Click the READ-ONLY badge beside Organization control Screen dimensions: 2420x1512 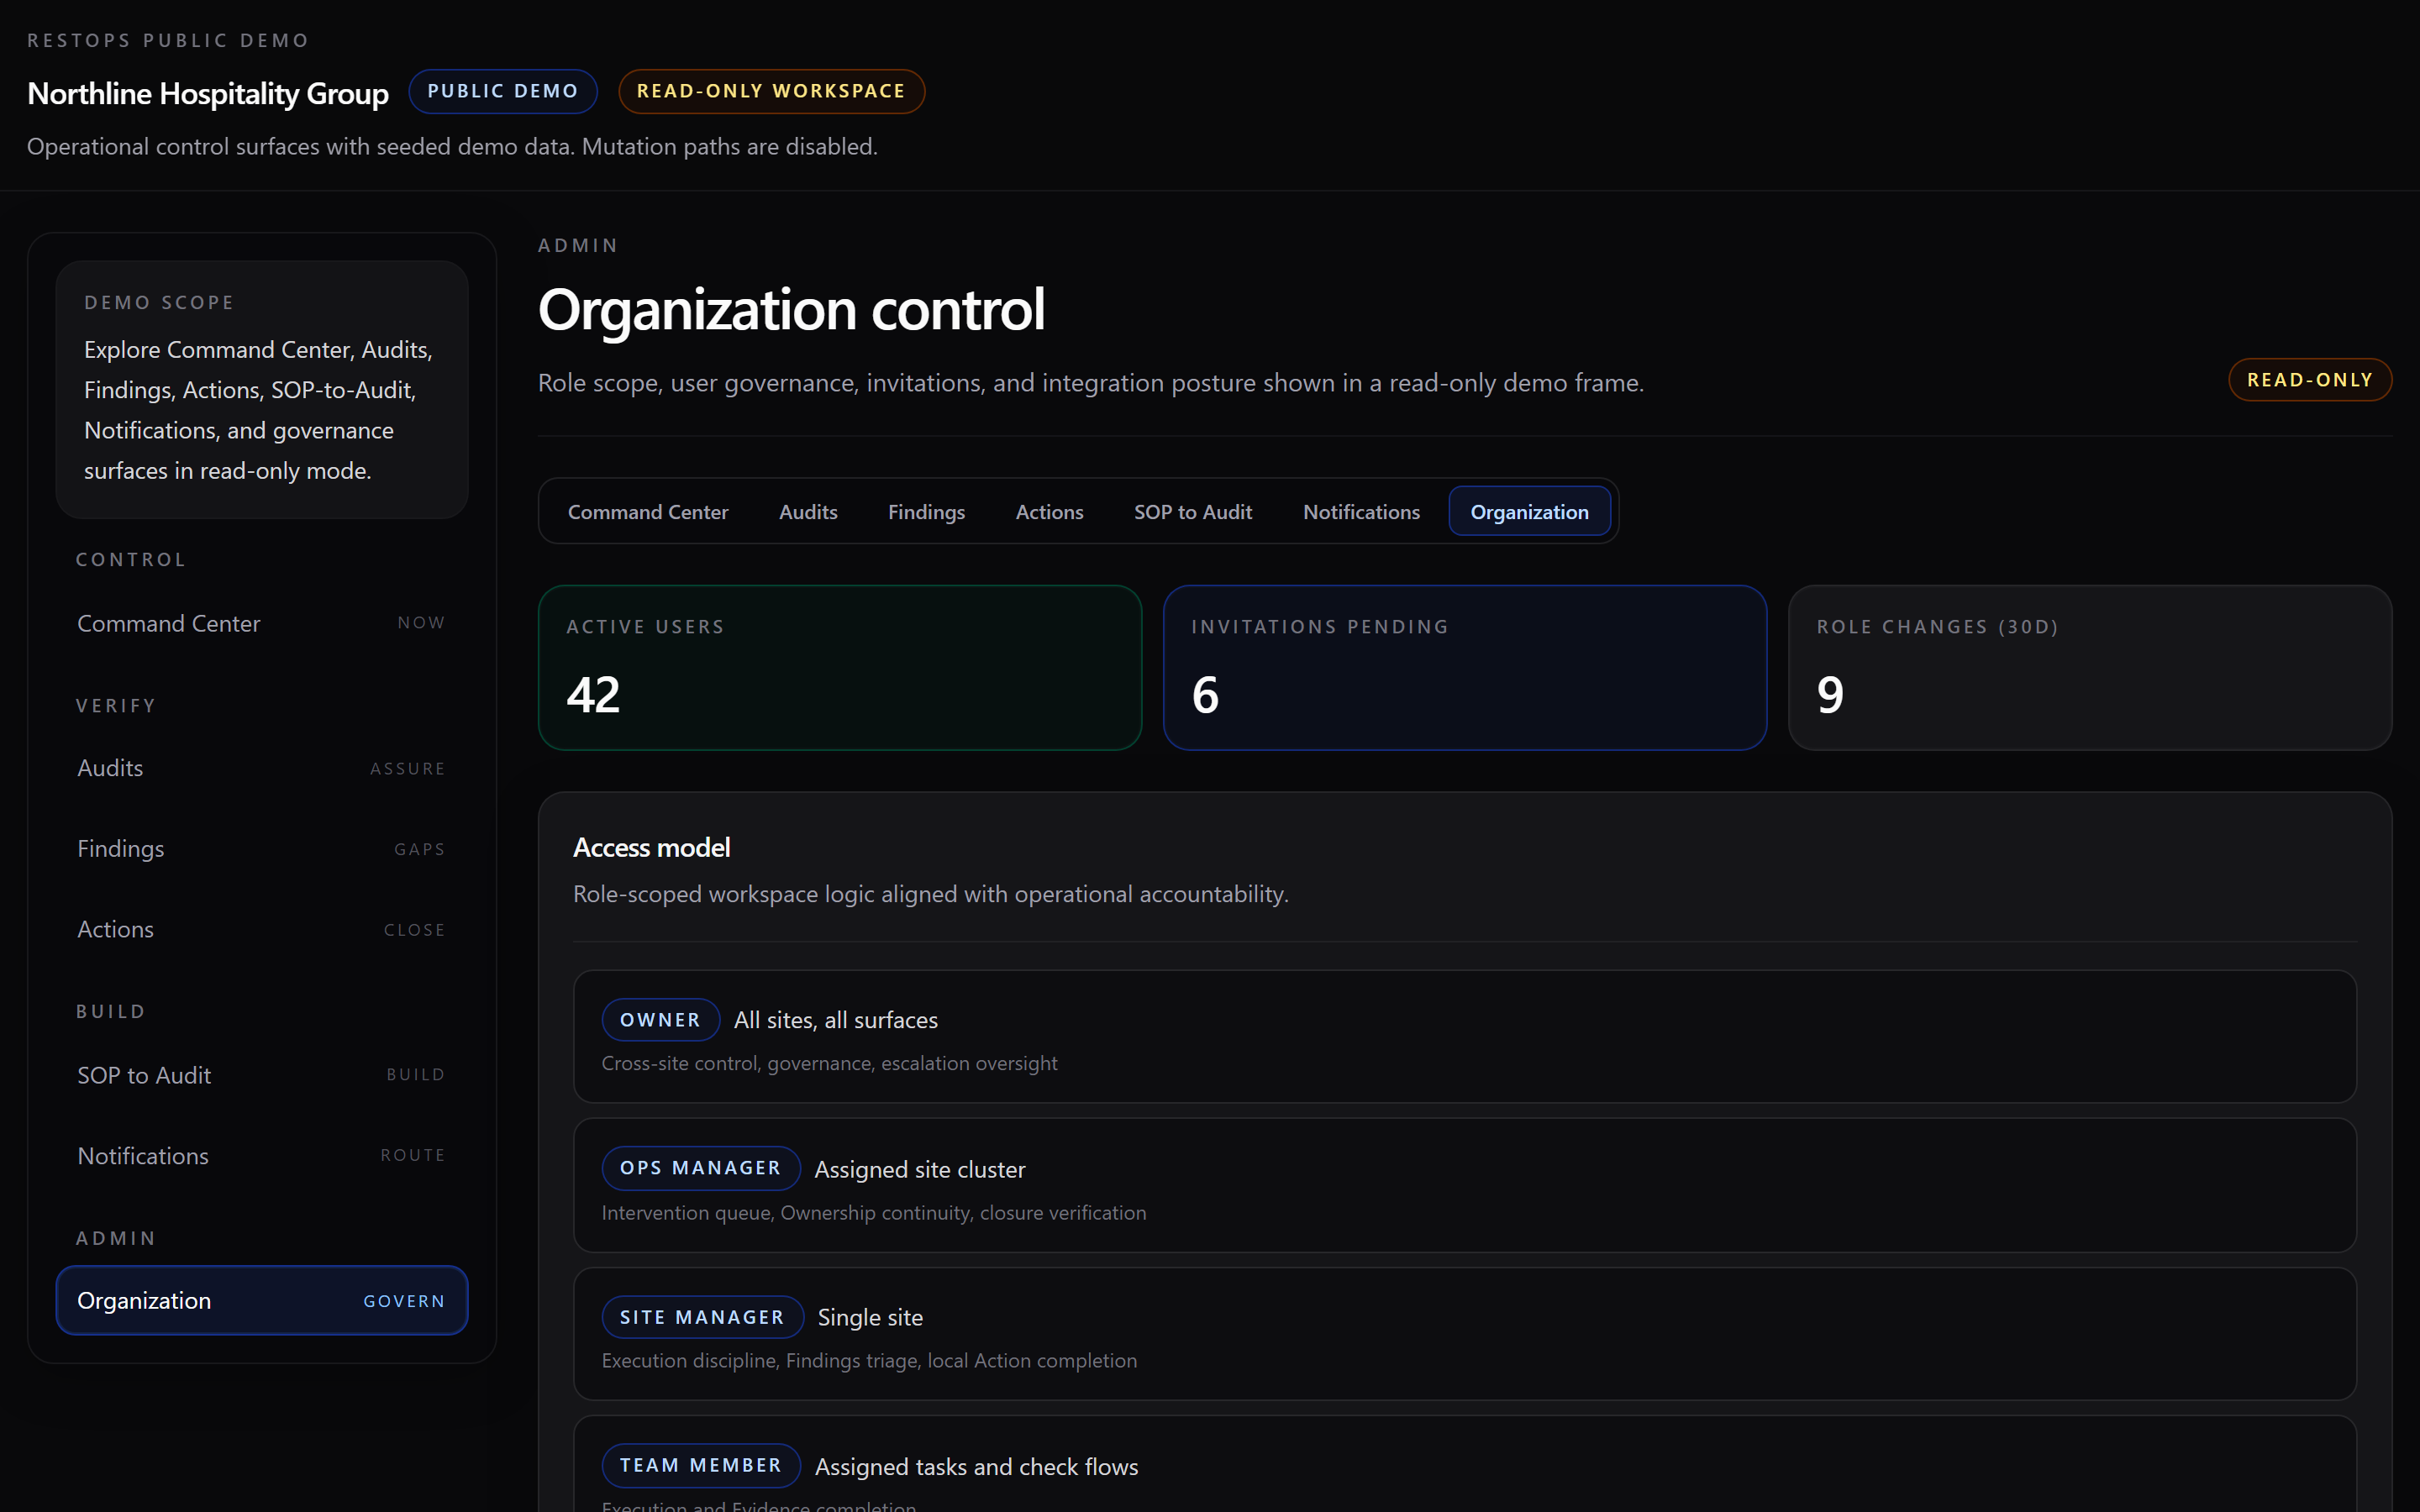coord(2309,380)
